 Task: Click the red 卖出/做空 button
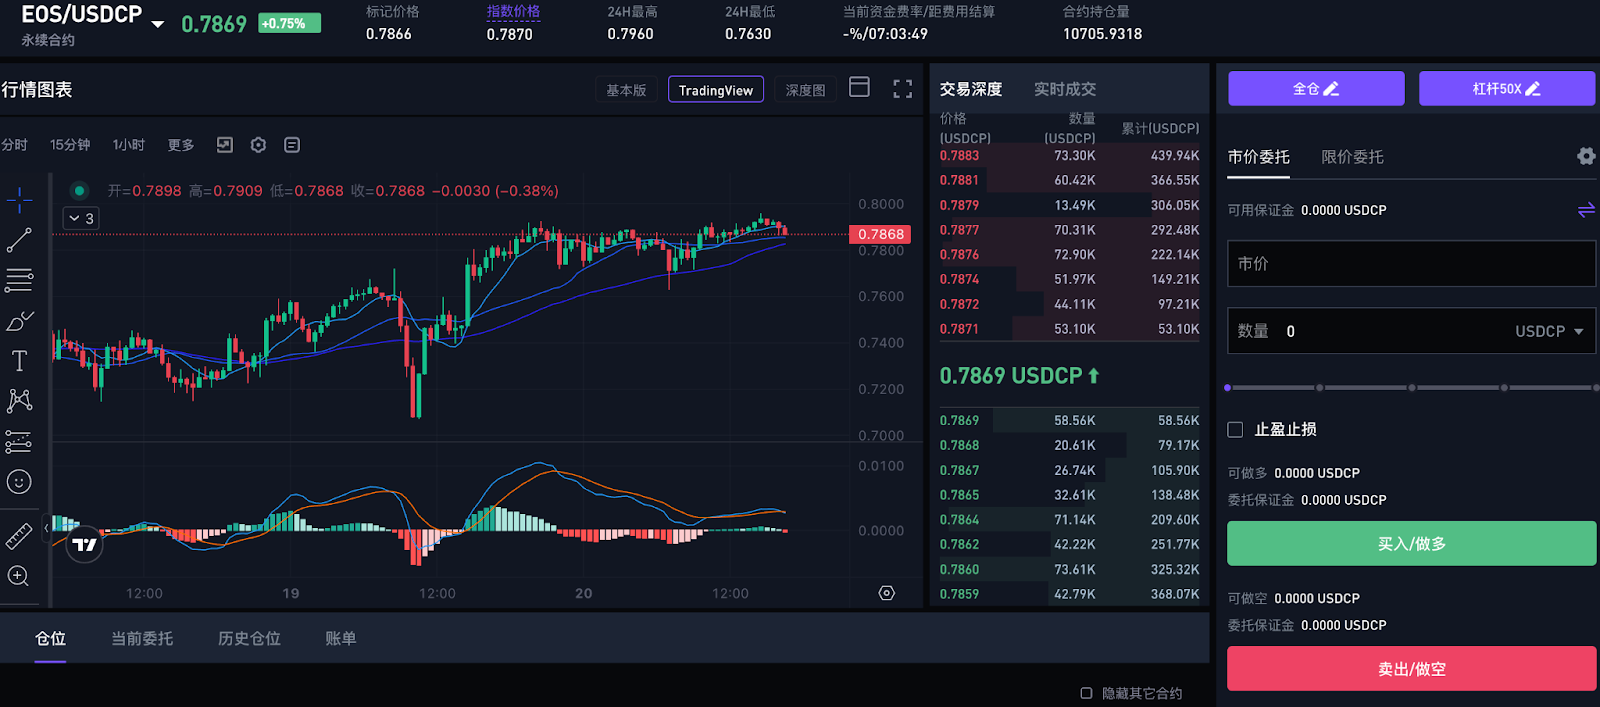pos(1412,668)
